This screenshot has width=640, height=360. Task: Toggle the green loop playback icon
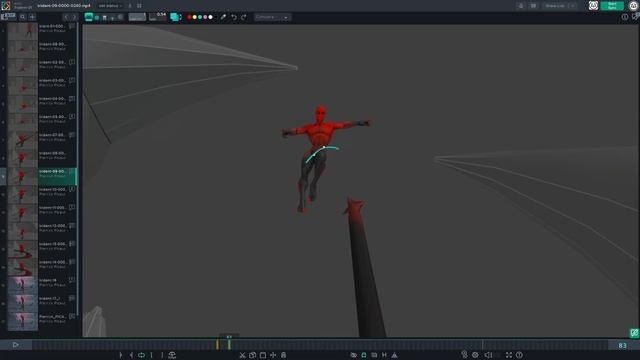point(141,355)
